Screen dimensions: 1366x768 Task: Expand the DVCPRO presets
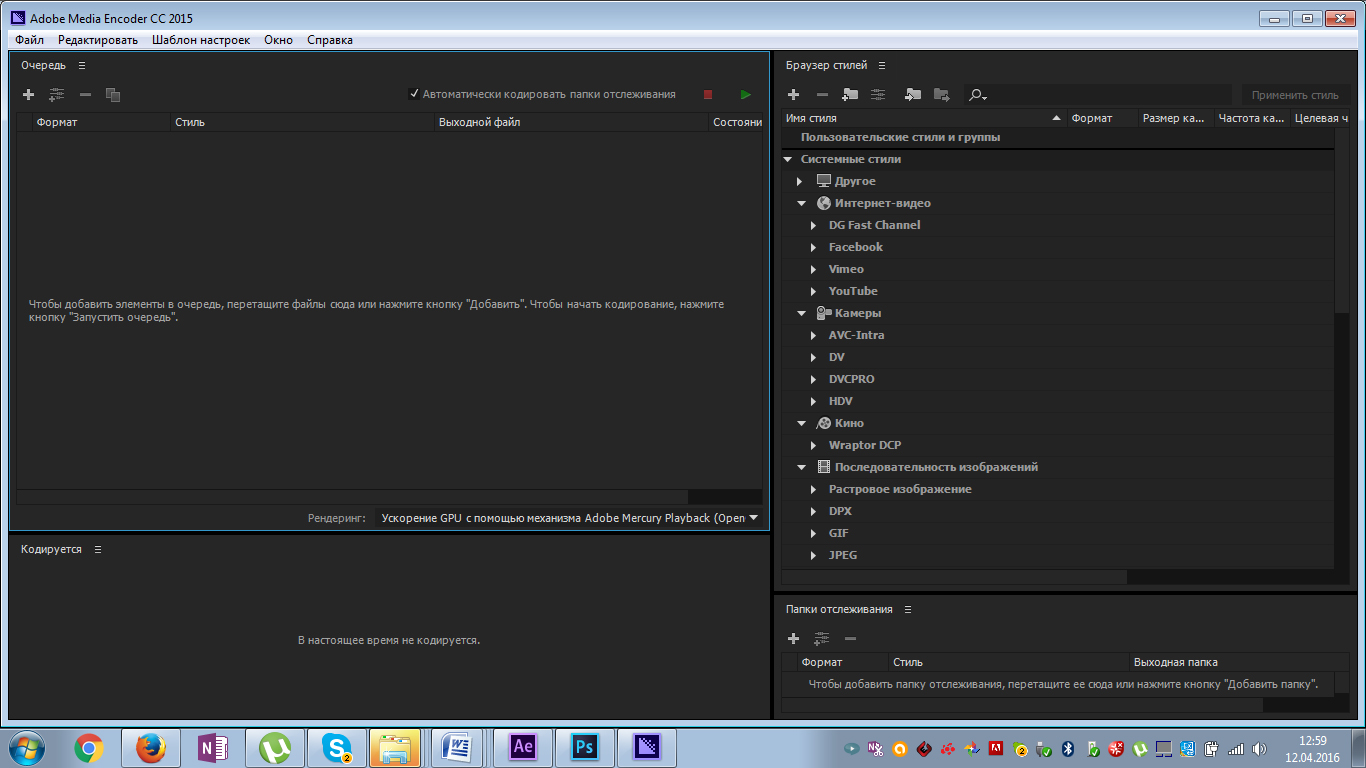pyautogui.click(x=814, y=379)
